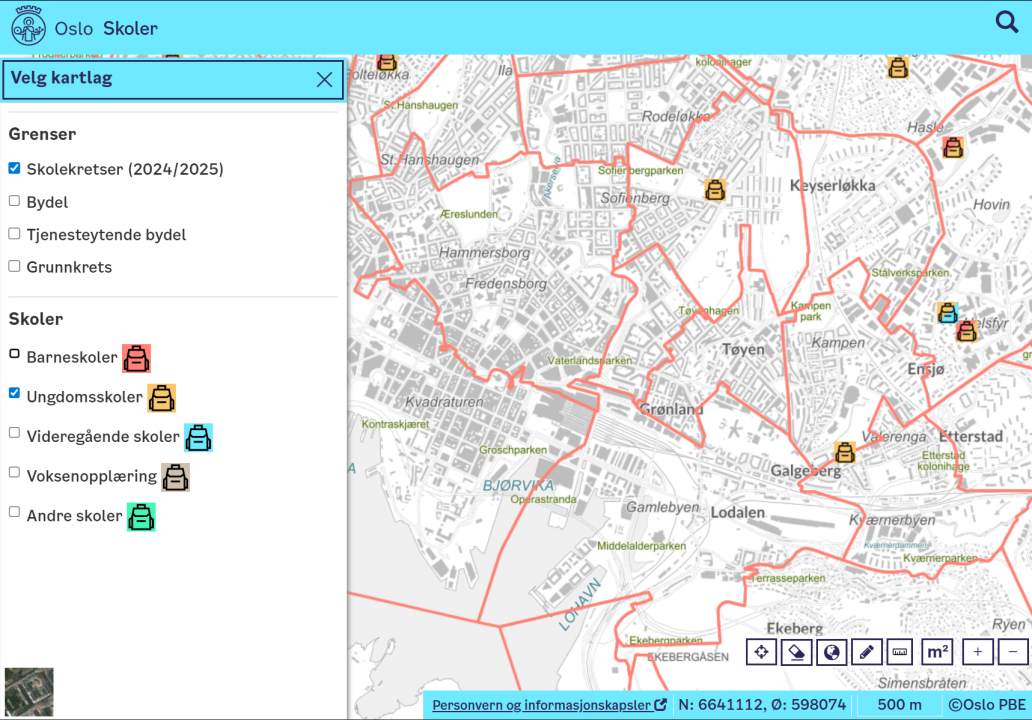The image size is (1032, 720).
Task: Tick the Barneskoler checkbox
Action: 14,353
